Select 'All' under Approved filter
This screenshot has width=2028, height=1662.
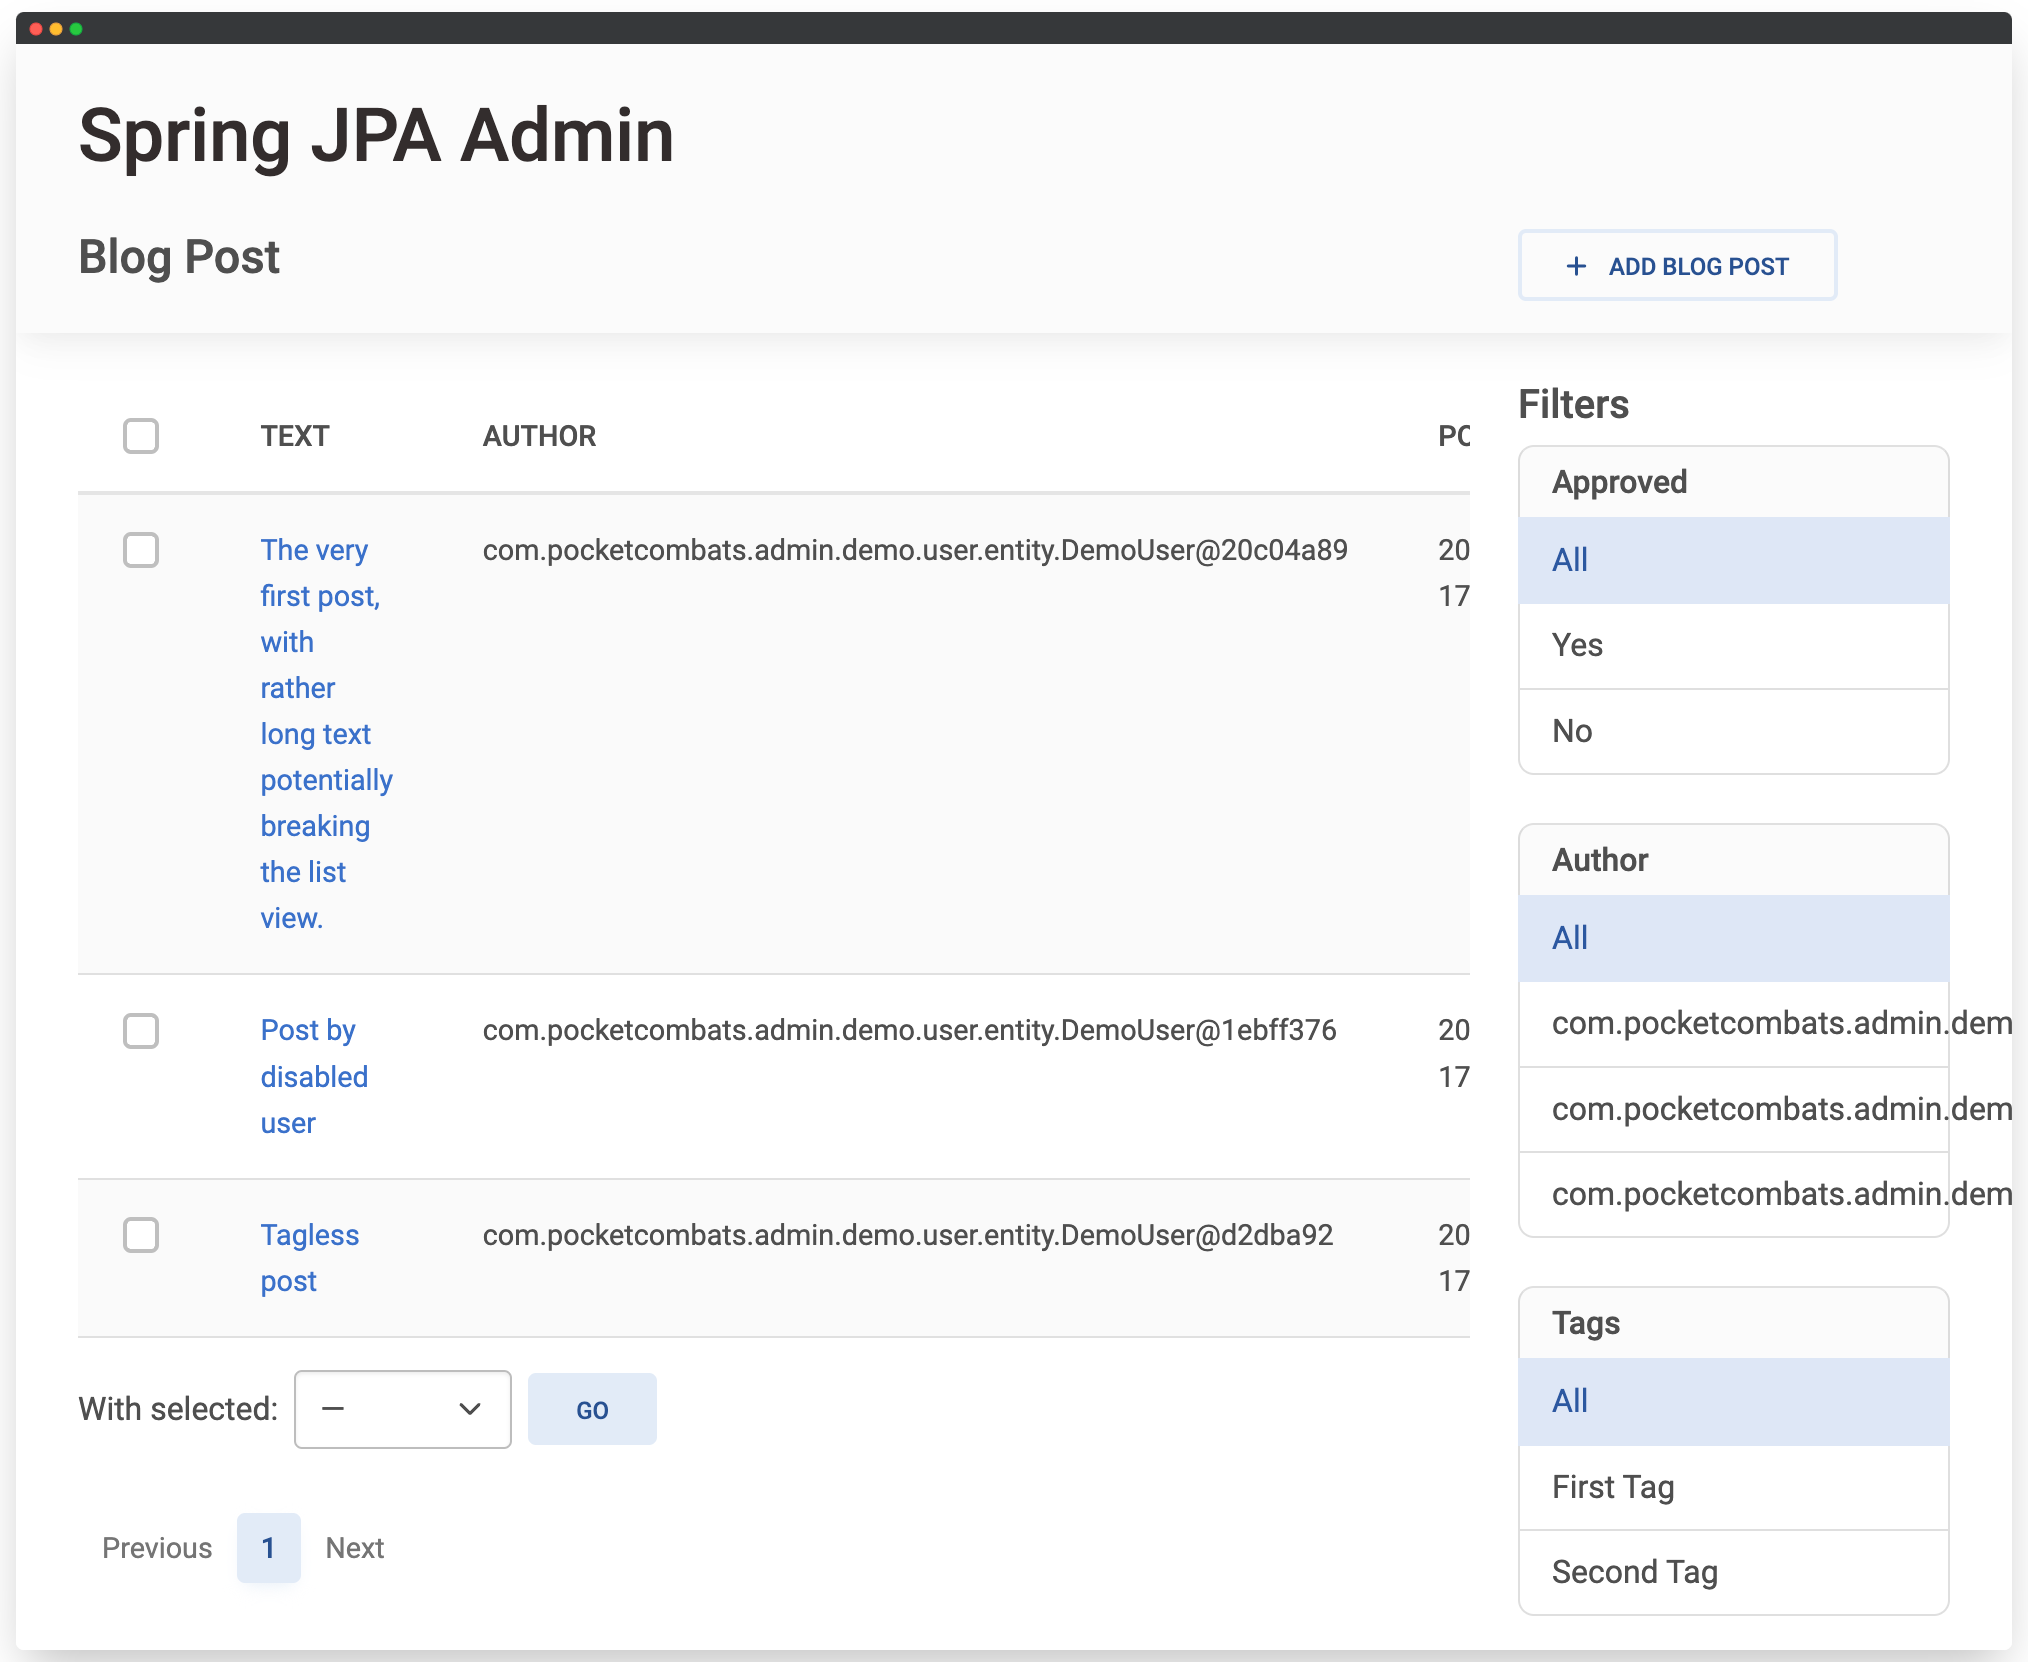pyautogui.click(x=1733, y=560)
